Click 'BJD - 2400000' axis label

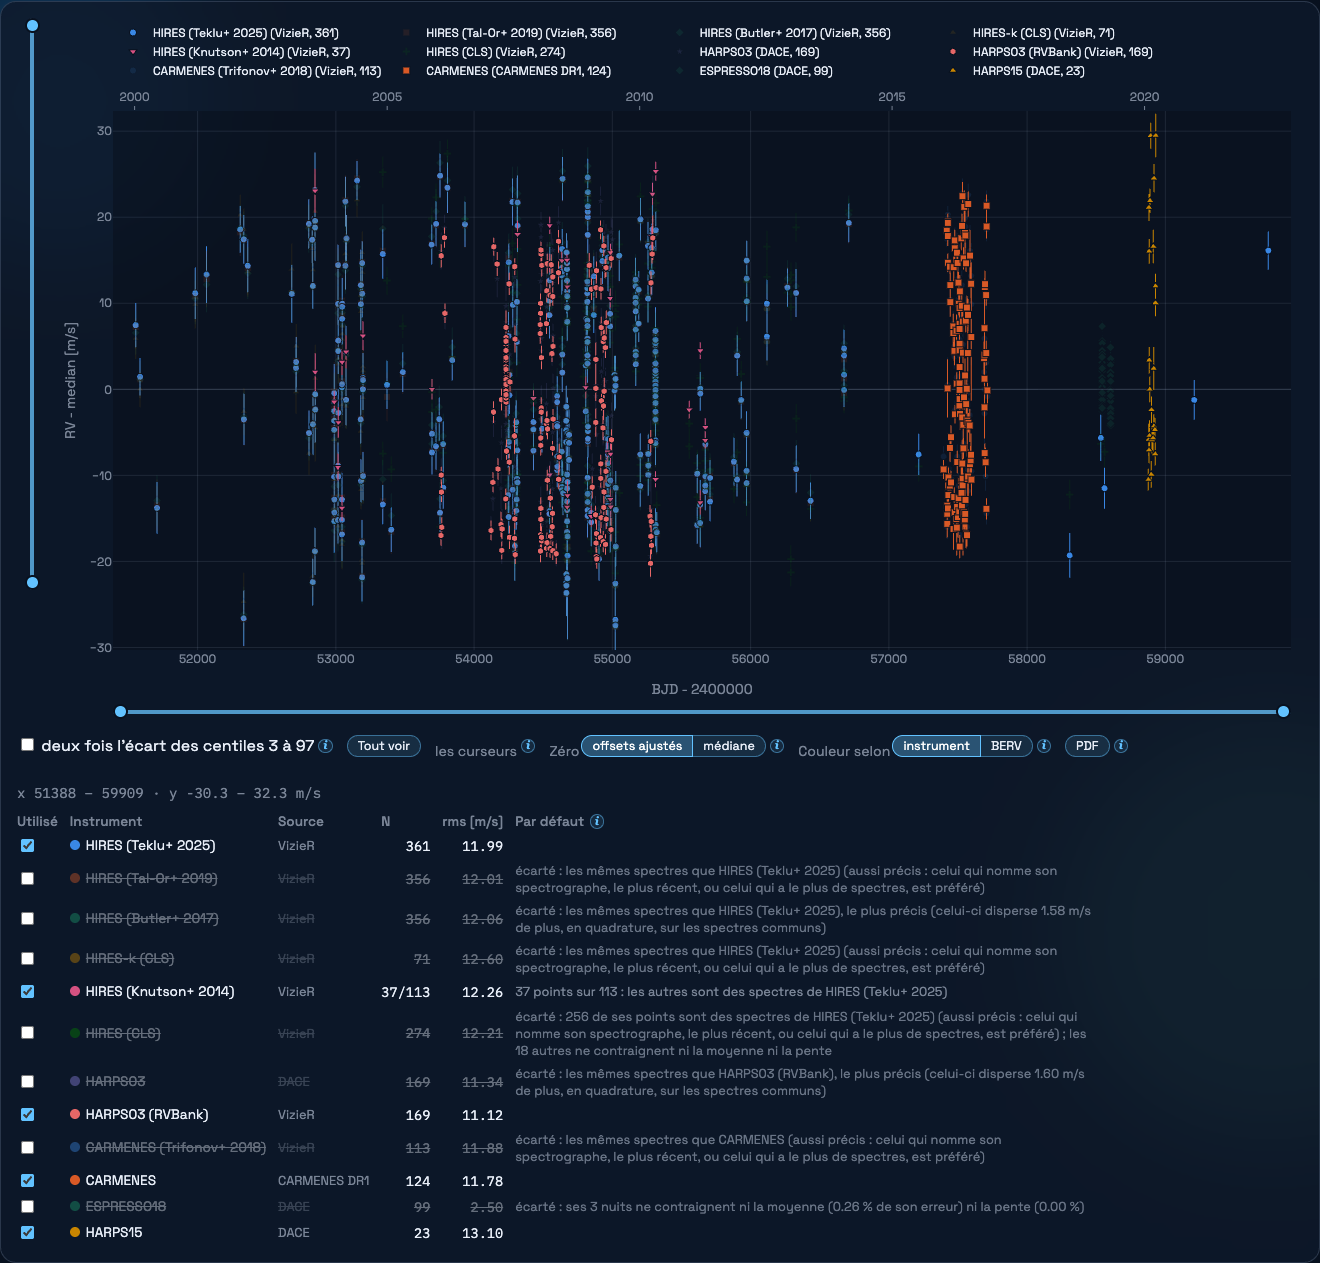pos(702,689)
